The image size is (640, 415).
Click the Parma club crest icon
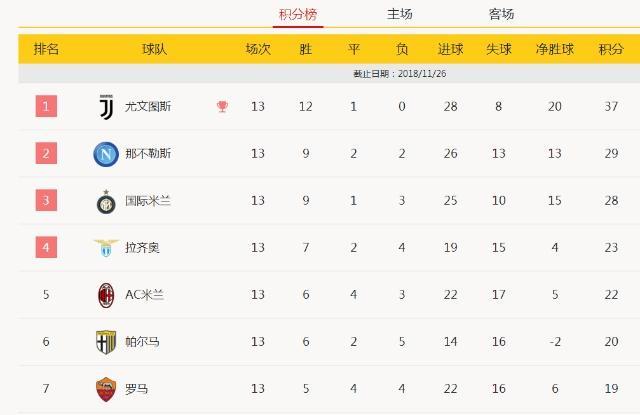coord(105,341)
